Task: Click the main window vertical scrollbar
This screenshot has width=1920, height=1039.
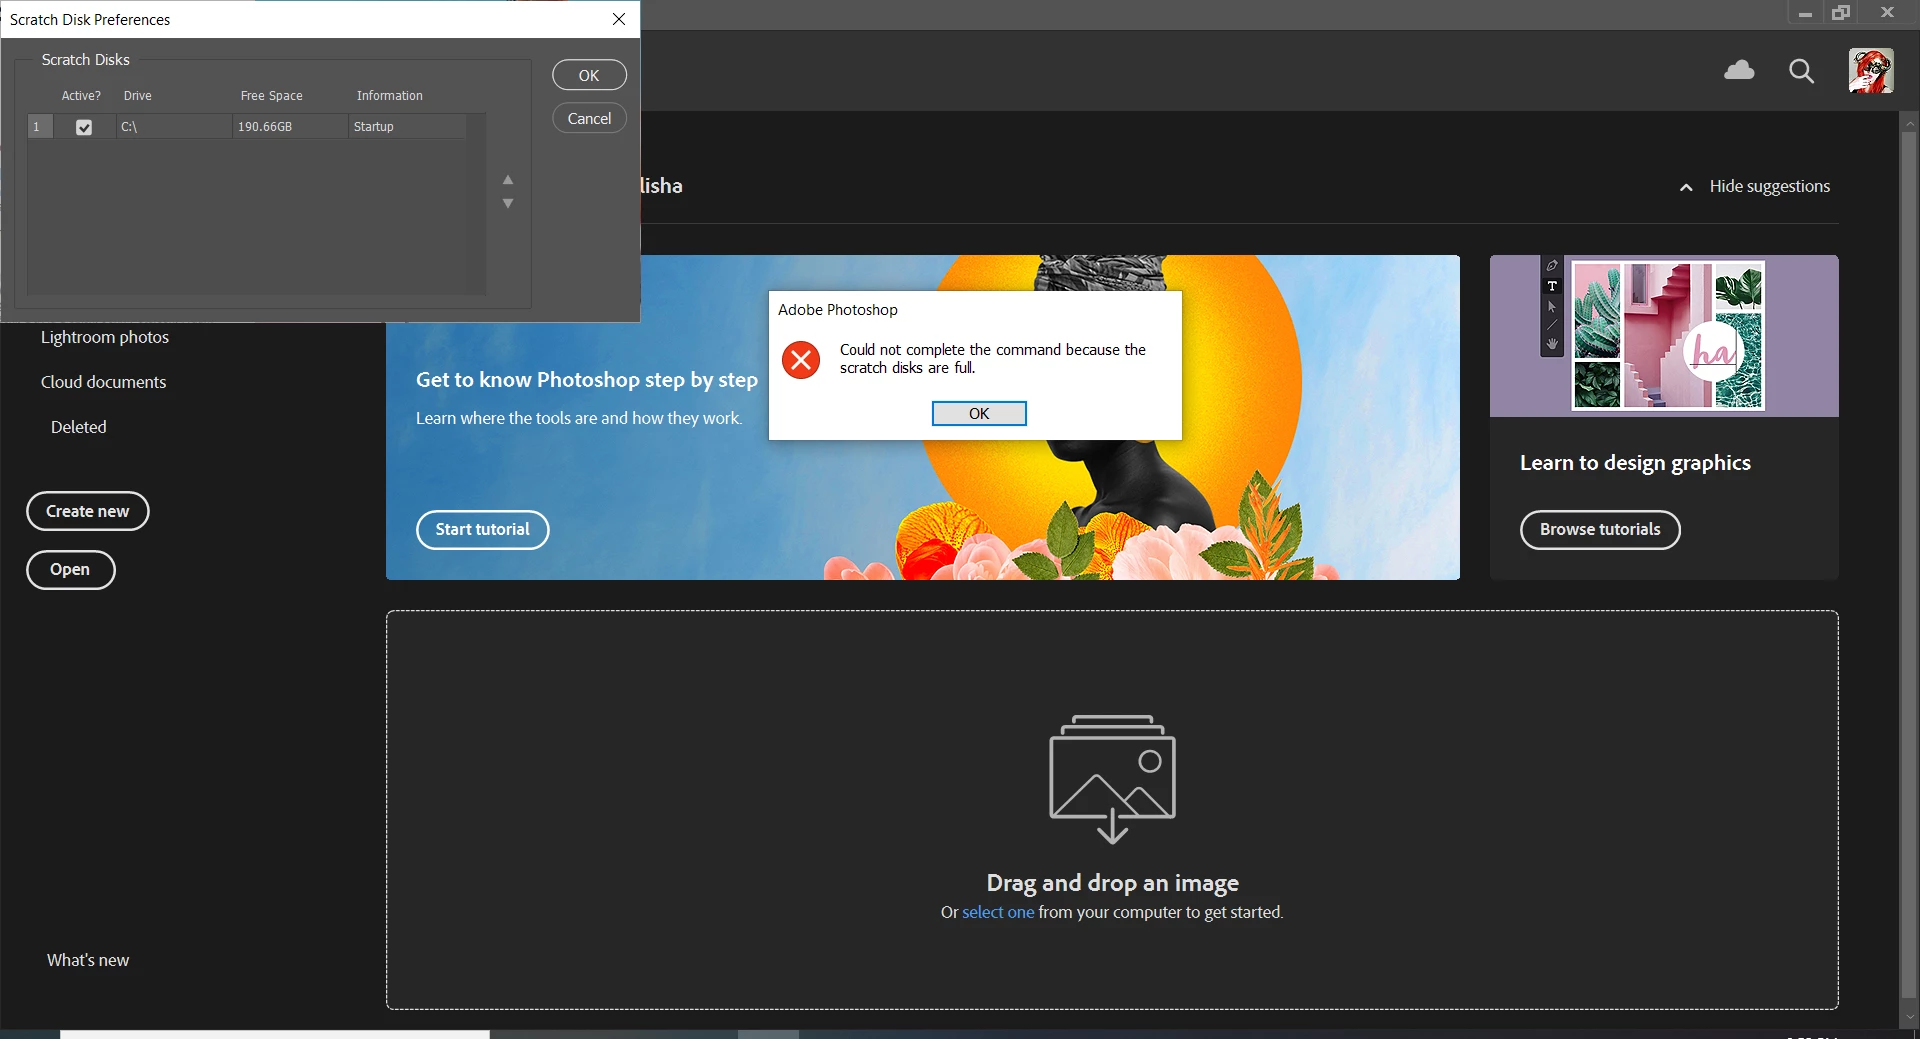Action: point(1909,565)
